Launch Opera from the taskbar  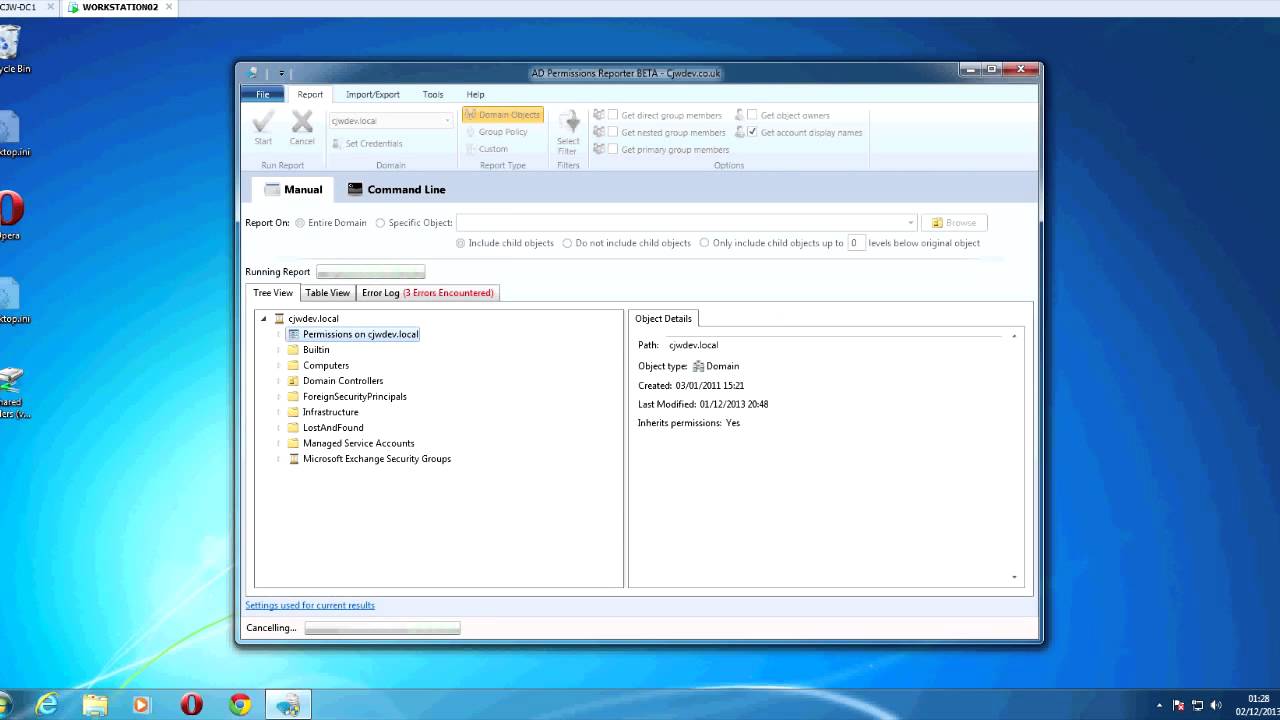191,704
